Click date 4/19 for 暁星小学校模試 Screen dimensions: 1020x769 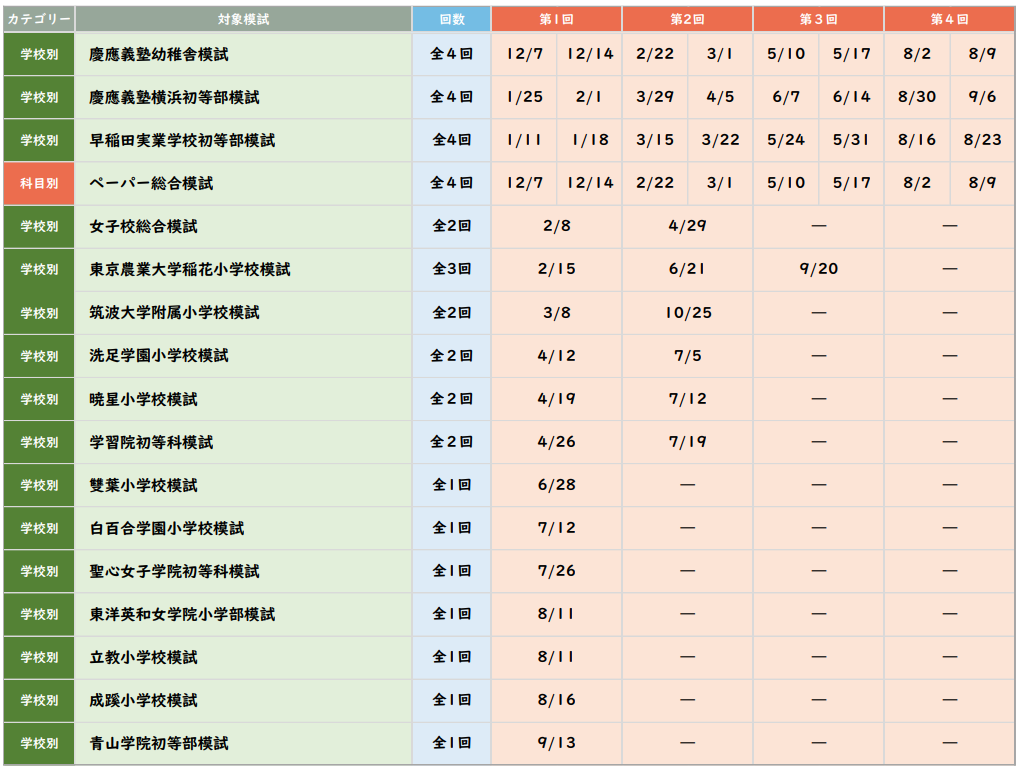tap(557, 399)
